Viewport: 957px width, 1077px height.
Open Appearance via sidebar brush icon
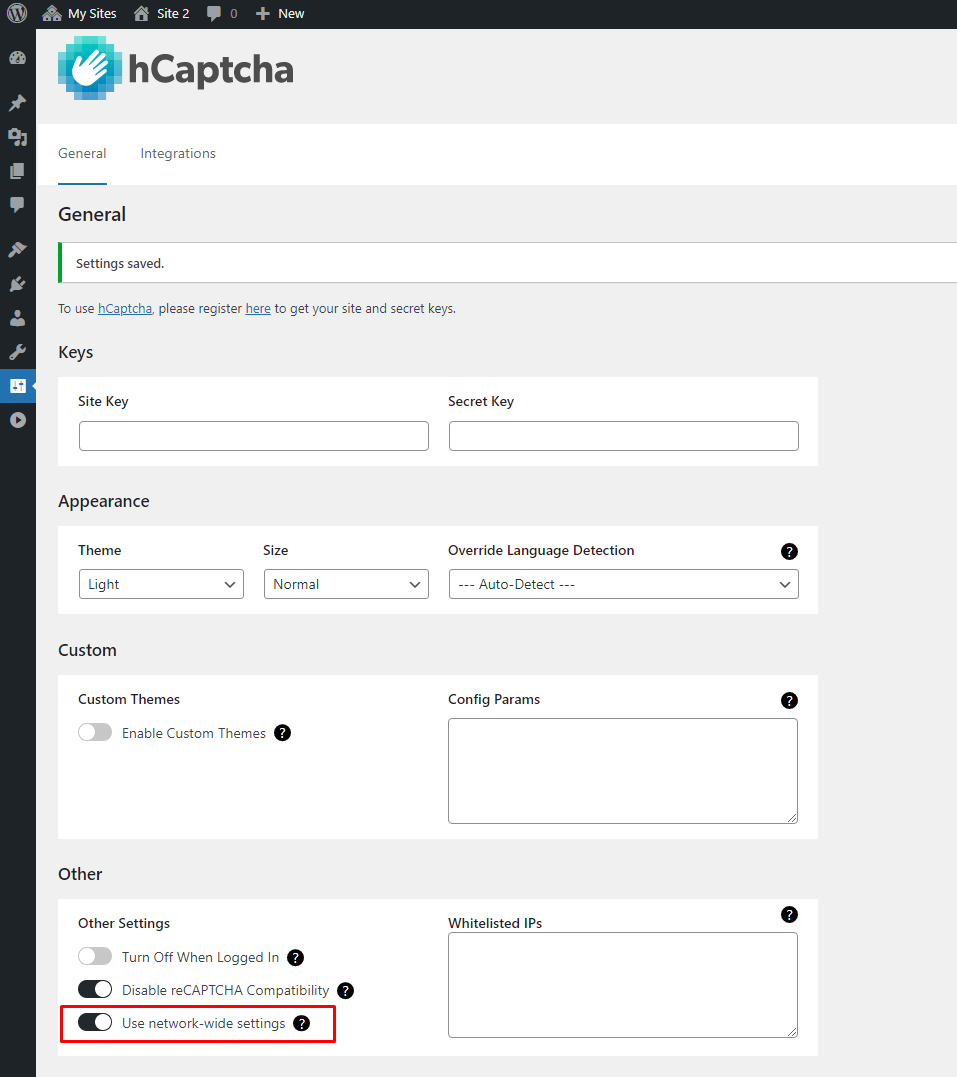pyautogui.click(x=18, y=249)
